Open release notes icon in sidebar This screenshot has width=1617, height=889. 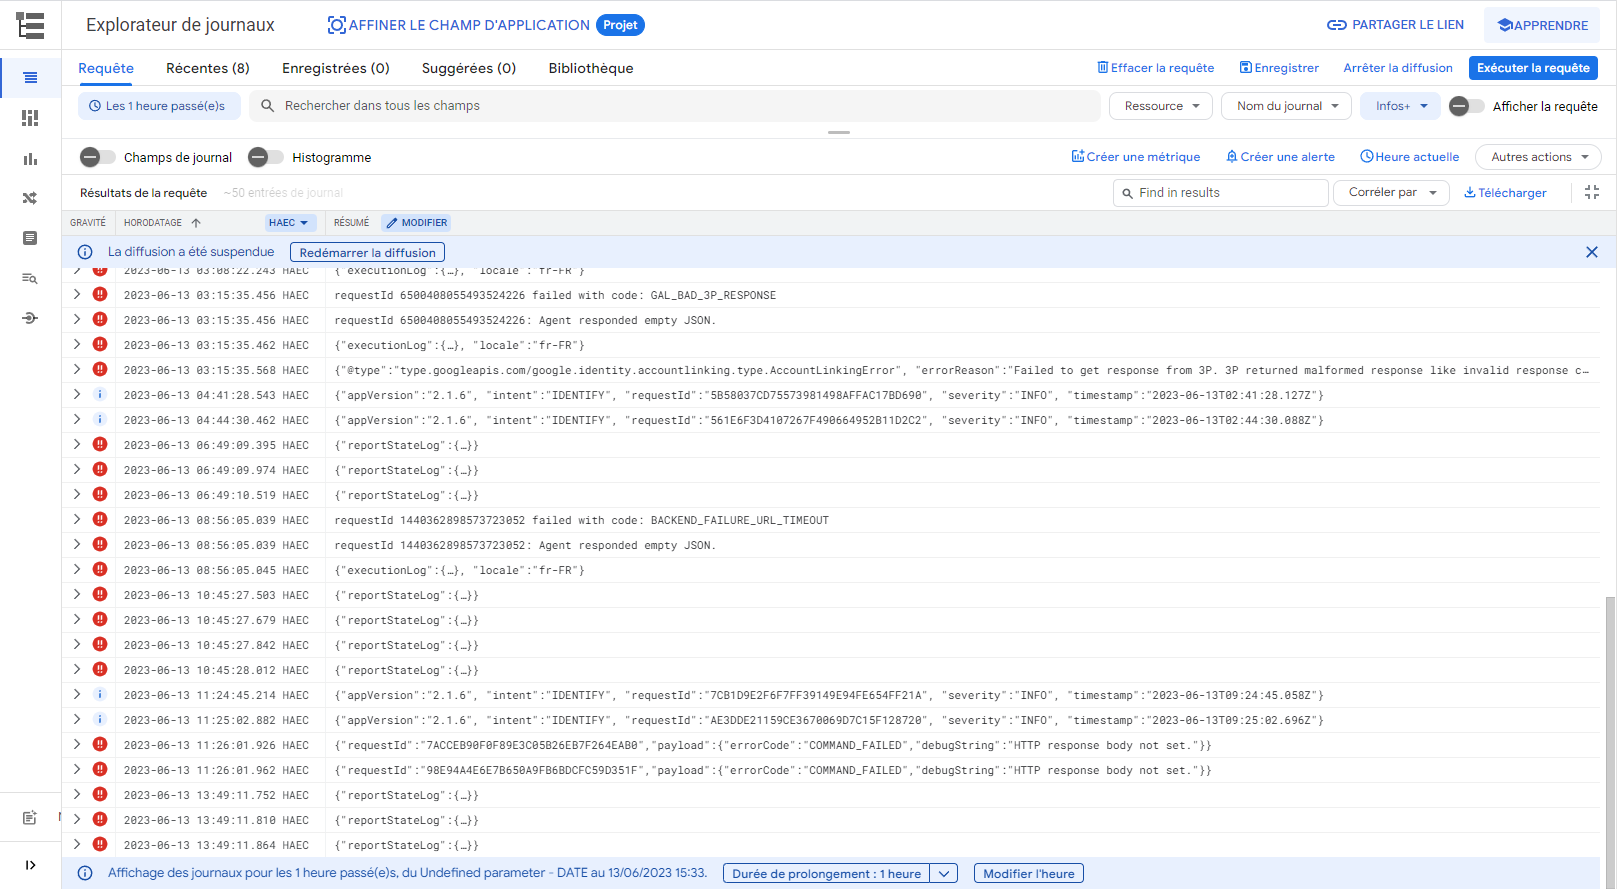coord(30,818)
